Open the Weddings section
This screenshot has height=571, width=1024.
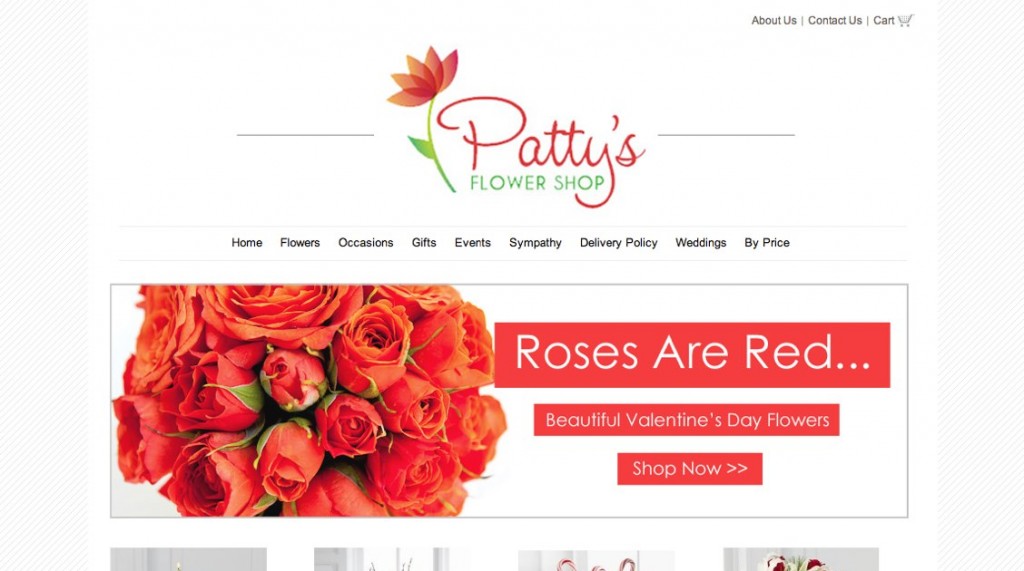point(701,243)
